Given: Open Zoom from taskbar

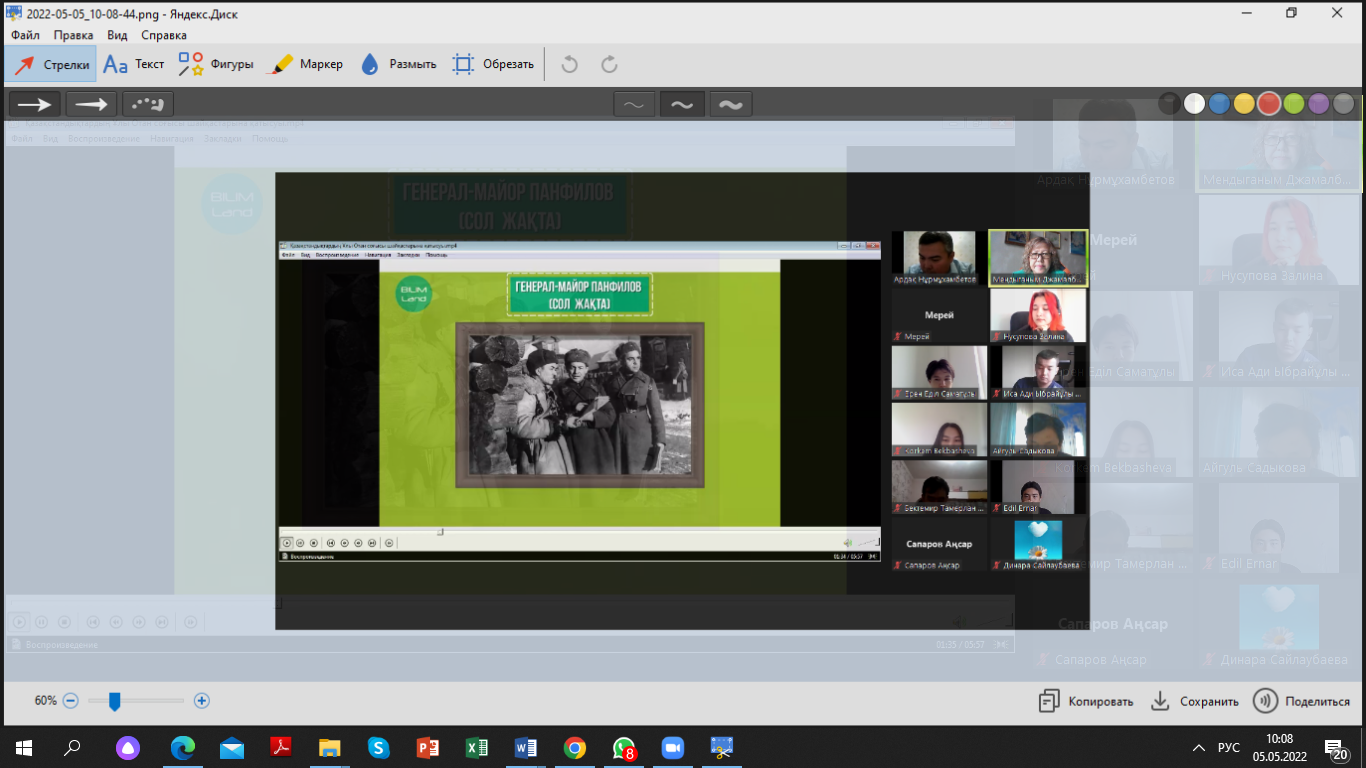Looking at the screenshot, I should (673, 747).
